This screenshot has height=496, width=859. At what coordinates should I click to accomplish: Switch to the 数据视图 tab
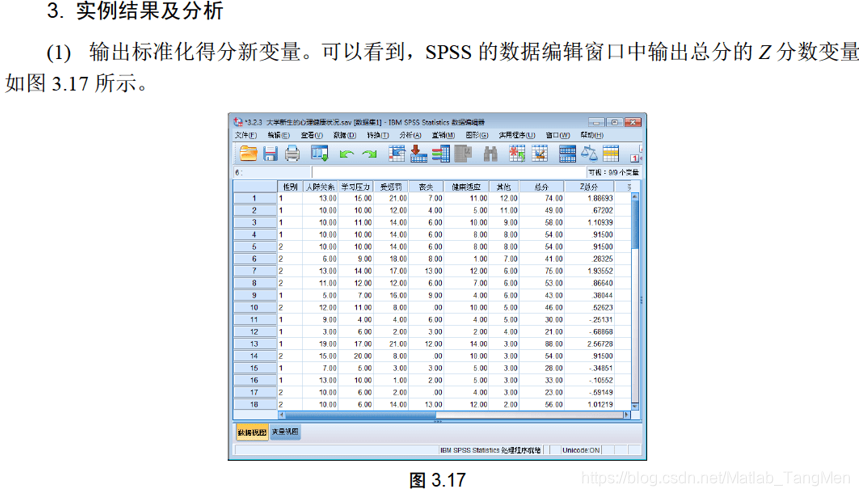click(x=252, y=432)
